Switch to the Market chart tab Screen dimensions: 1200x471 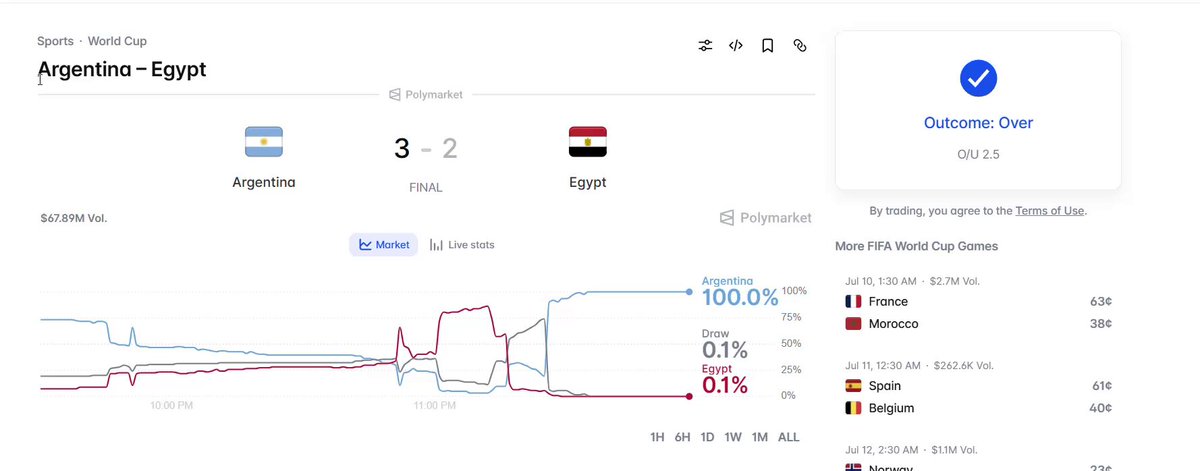pyautogui.click(x=384, y=245)
